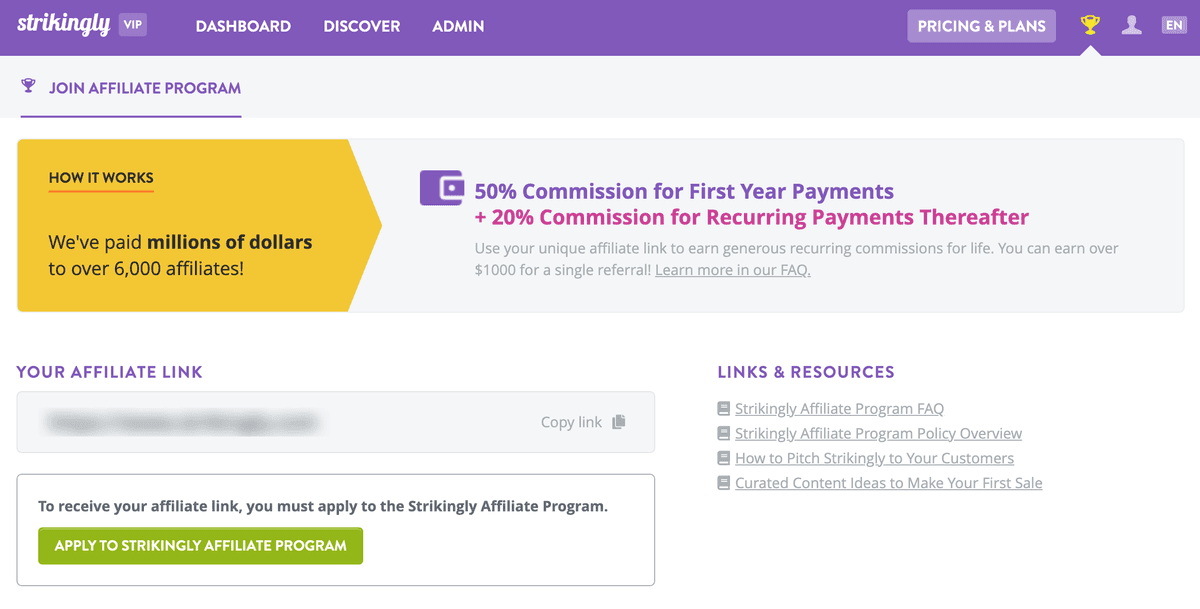
Task: Click book icon beside Affiliate Program FAQ
Action: (x=724, y=408)
